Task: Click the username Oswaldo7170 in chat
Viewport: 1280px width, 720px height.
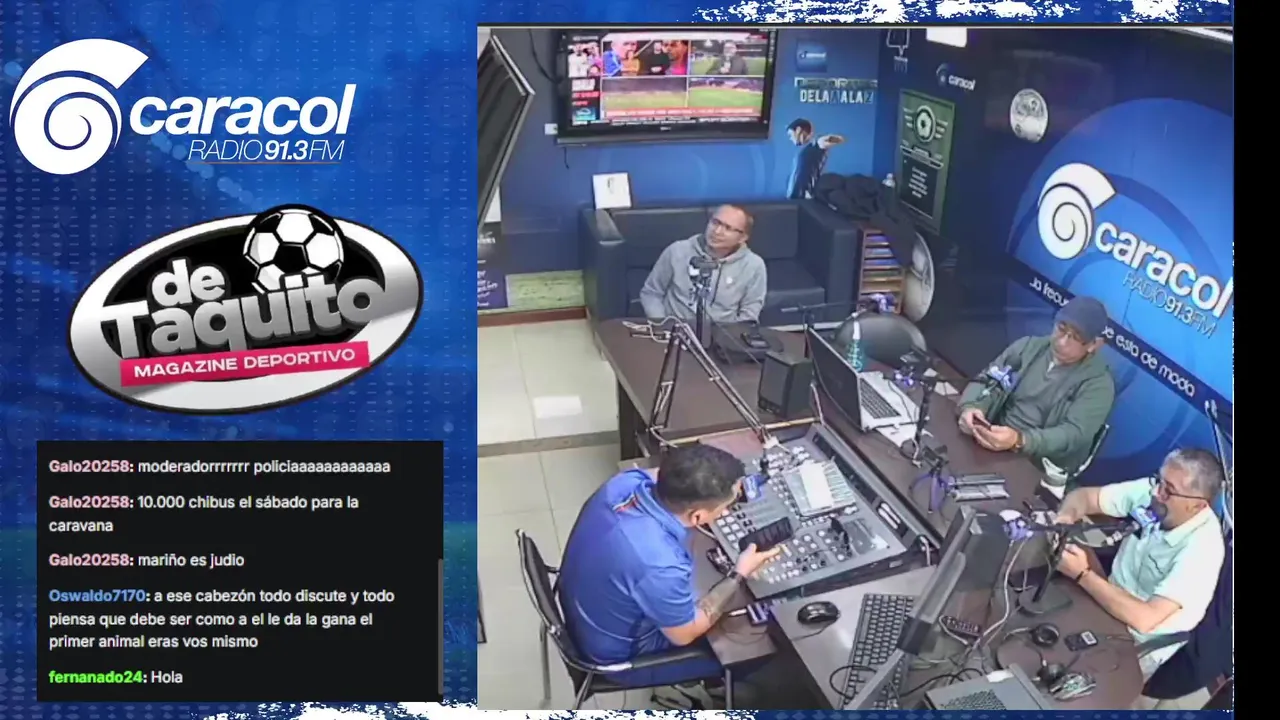Action: (x=95, y=595)
